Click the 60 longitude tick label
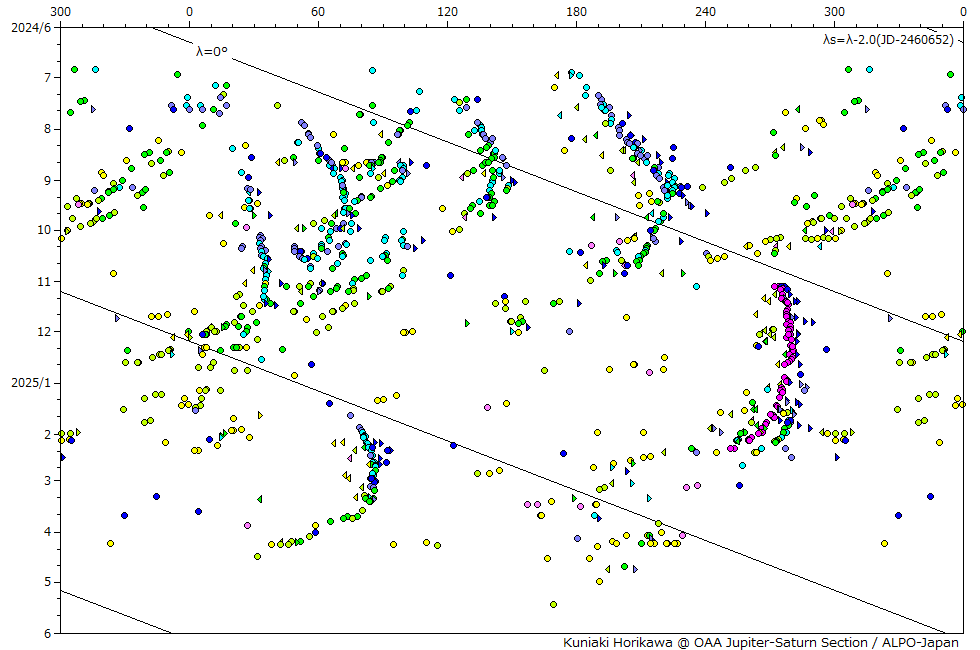980x650 pixels. (x=318, y=12)
